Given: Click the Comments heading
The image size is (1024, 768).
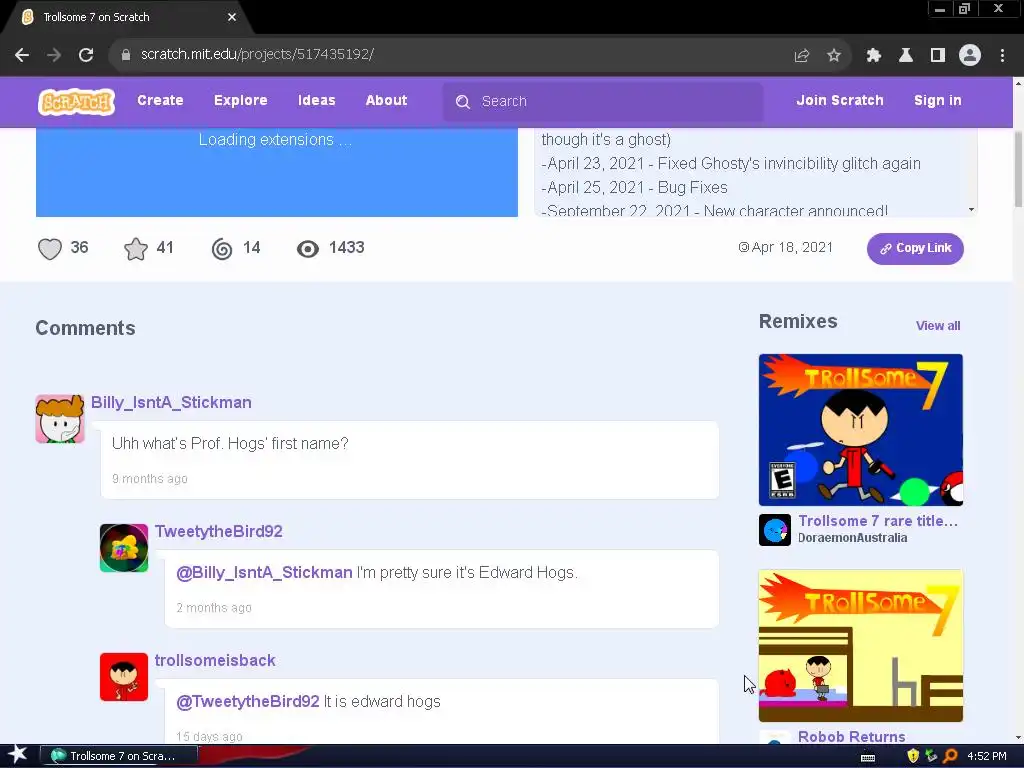Looking at the screenshot, I should (86, 328).
